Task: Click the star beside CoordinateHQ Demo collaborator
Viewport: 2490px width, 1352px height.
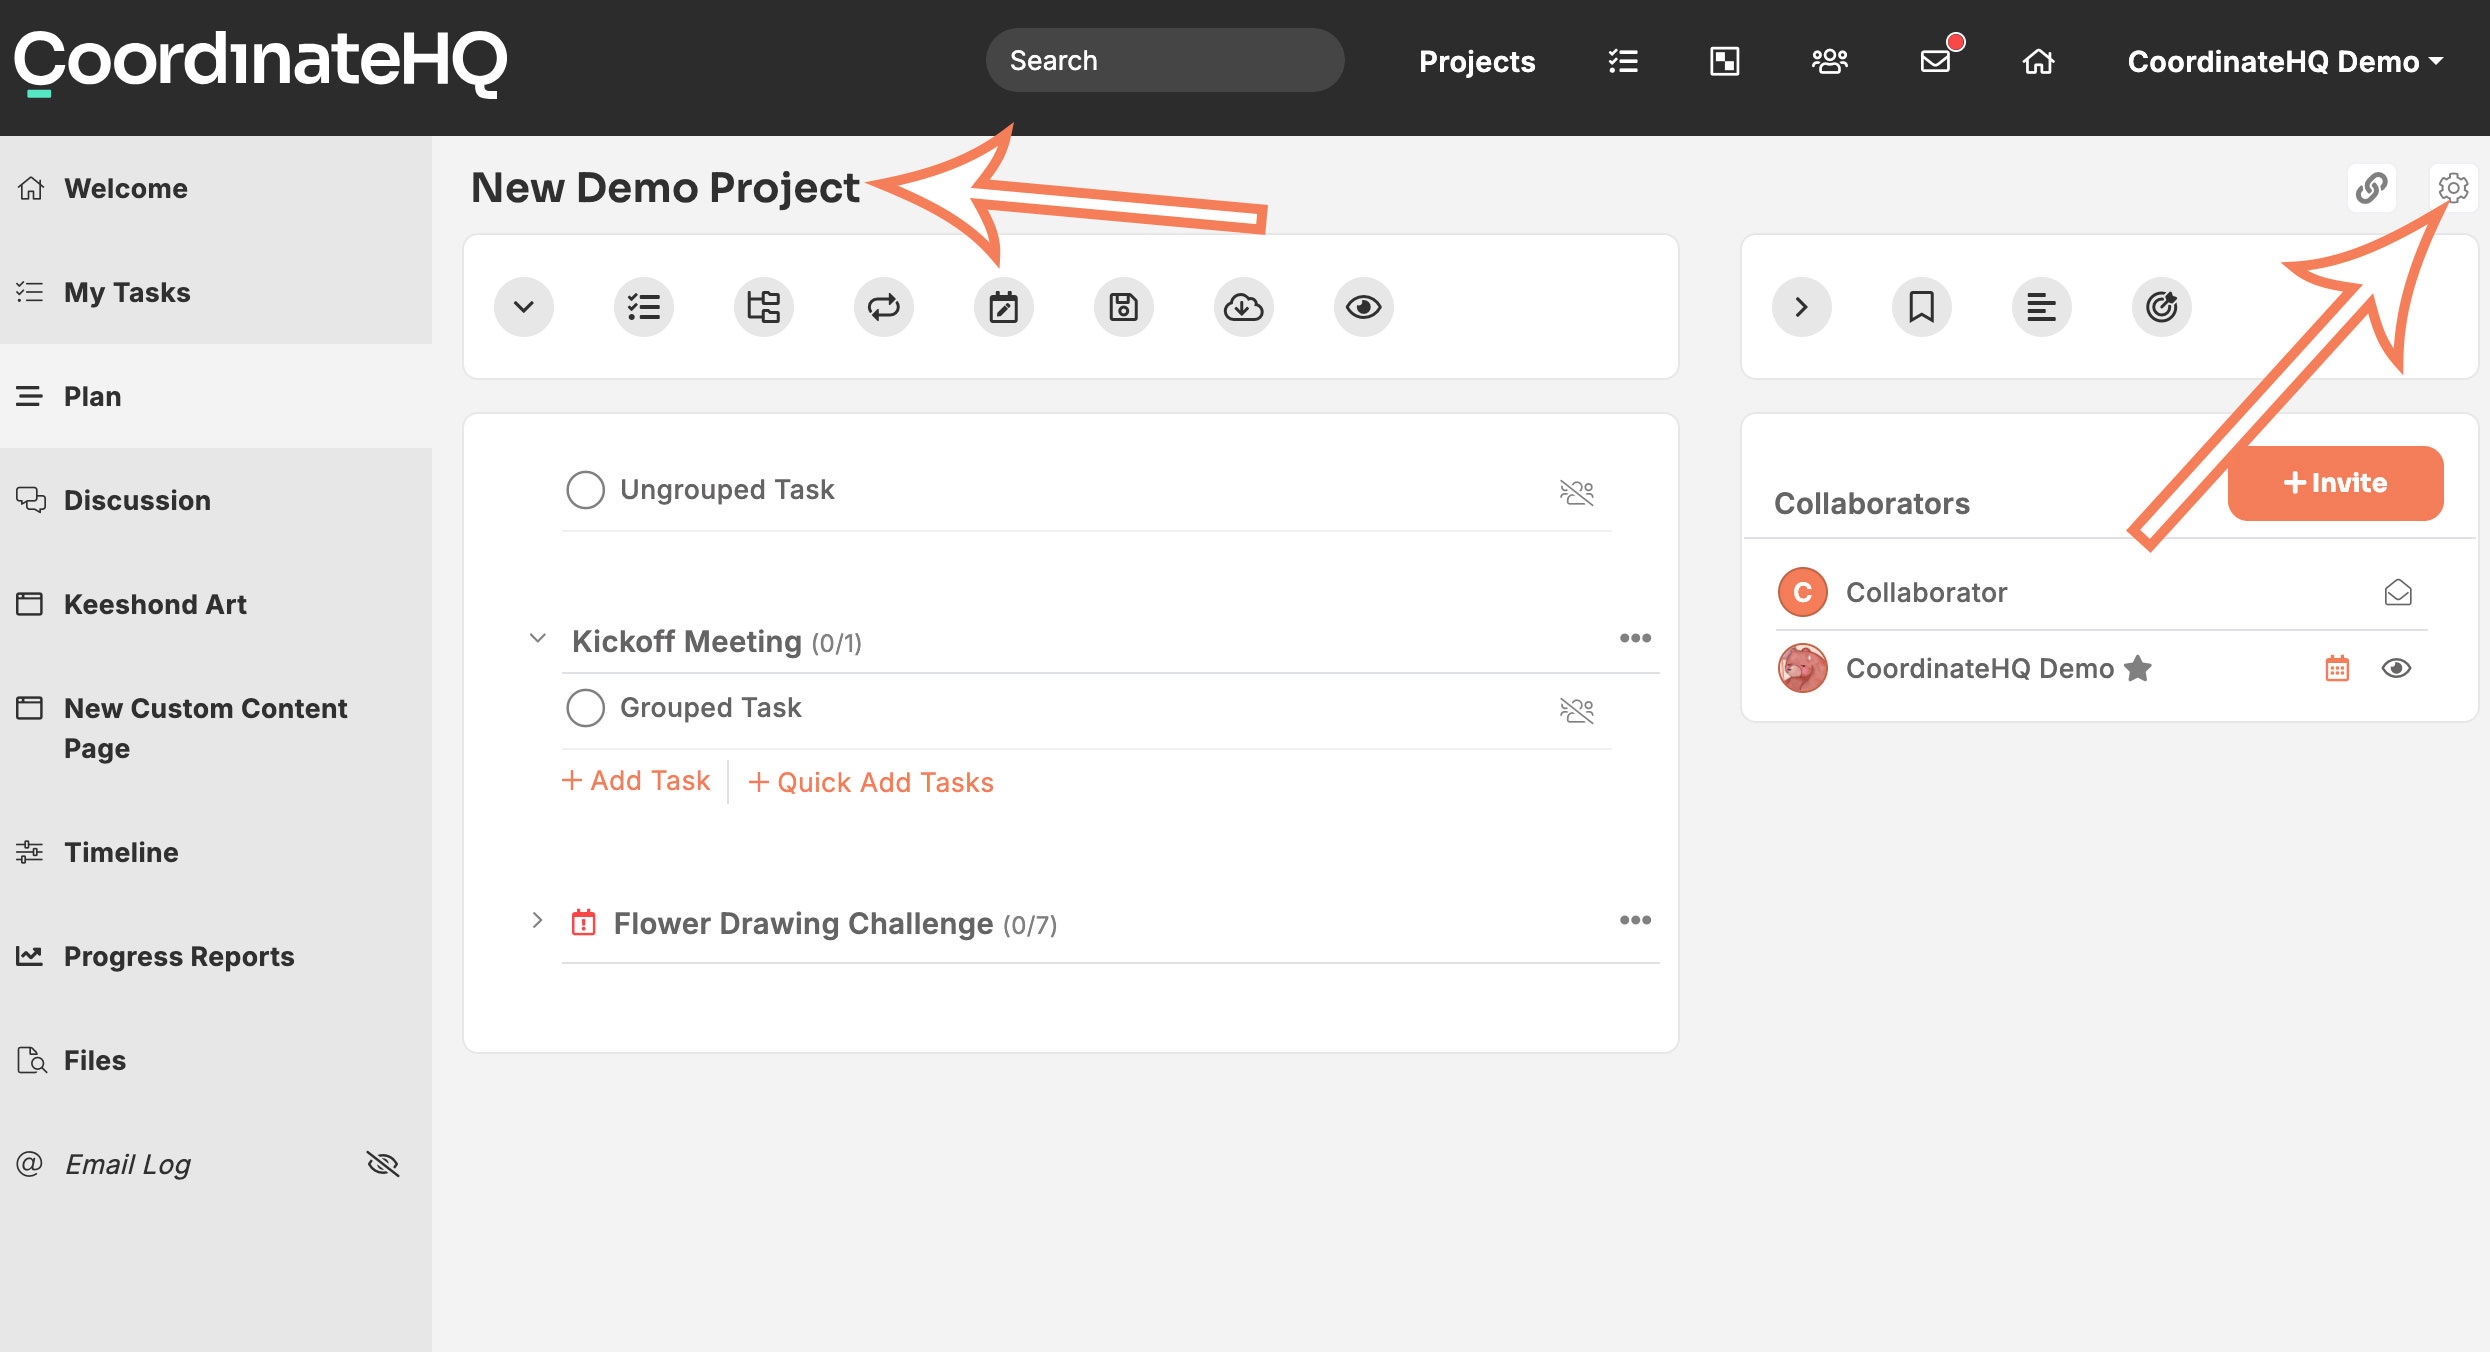Action: click(2138, 668)
